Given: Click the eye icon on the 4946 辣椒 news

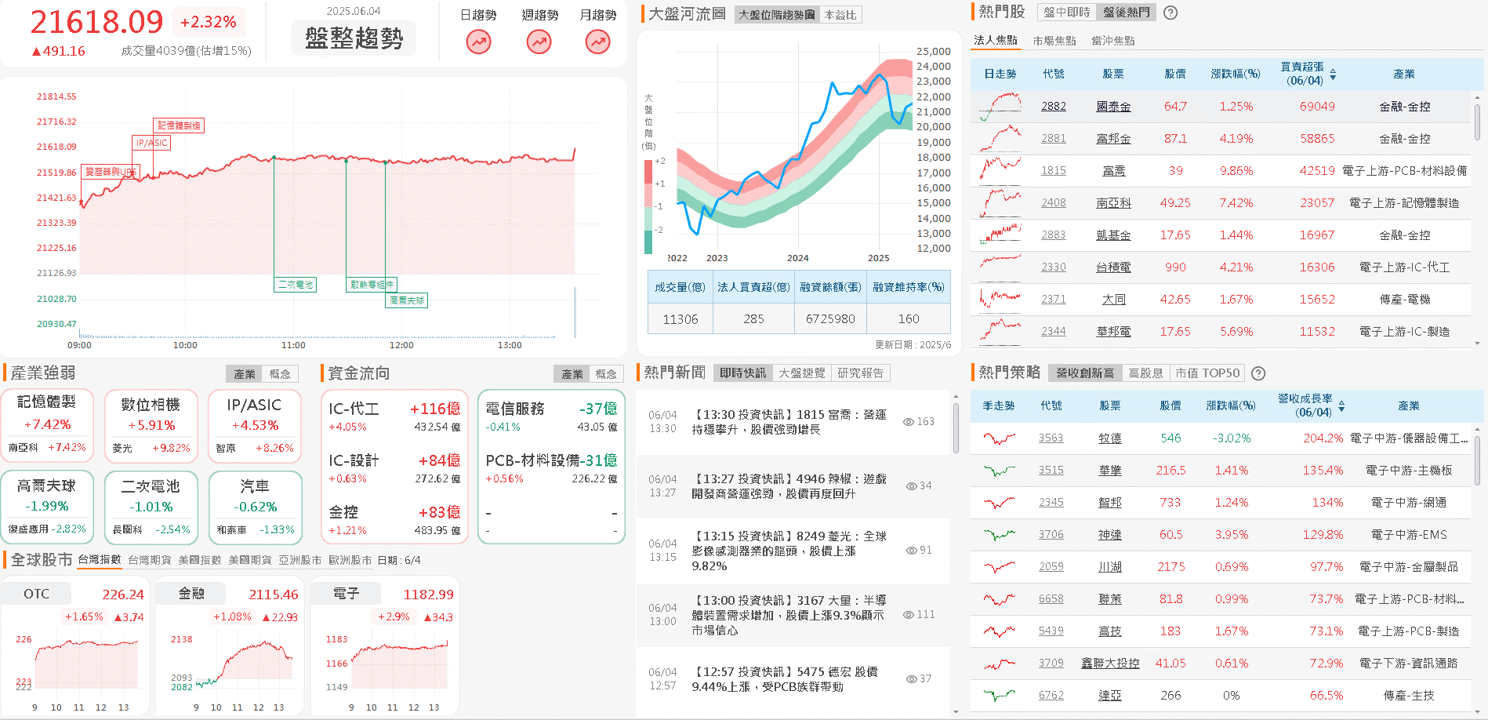Looking at the screenshot, I should pos(911,486).
